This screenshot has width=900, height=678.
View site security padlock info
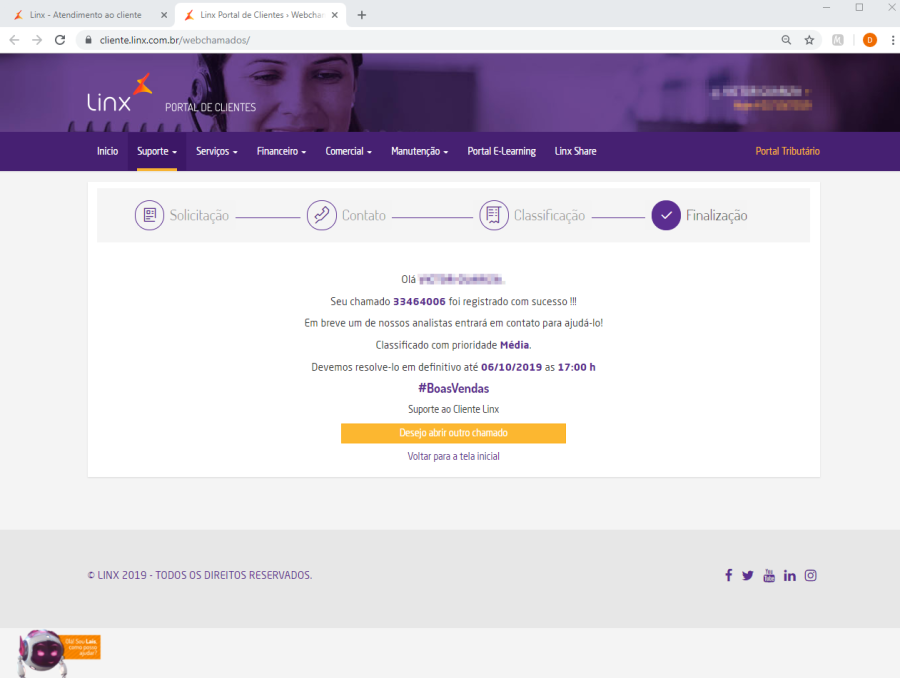(x=88, y=40)
